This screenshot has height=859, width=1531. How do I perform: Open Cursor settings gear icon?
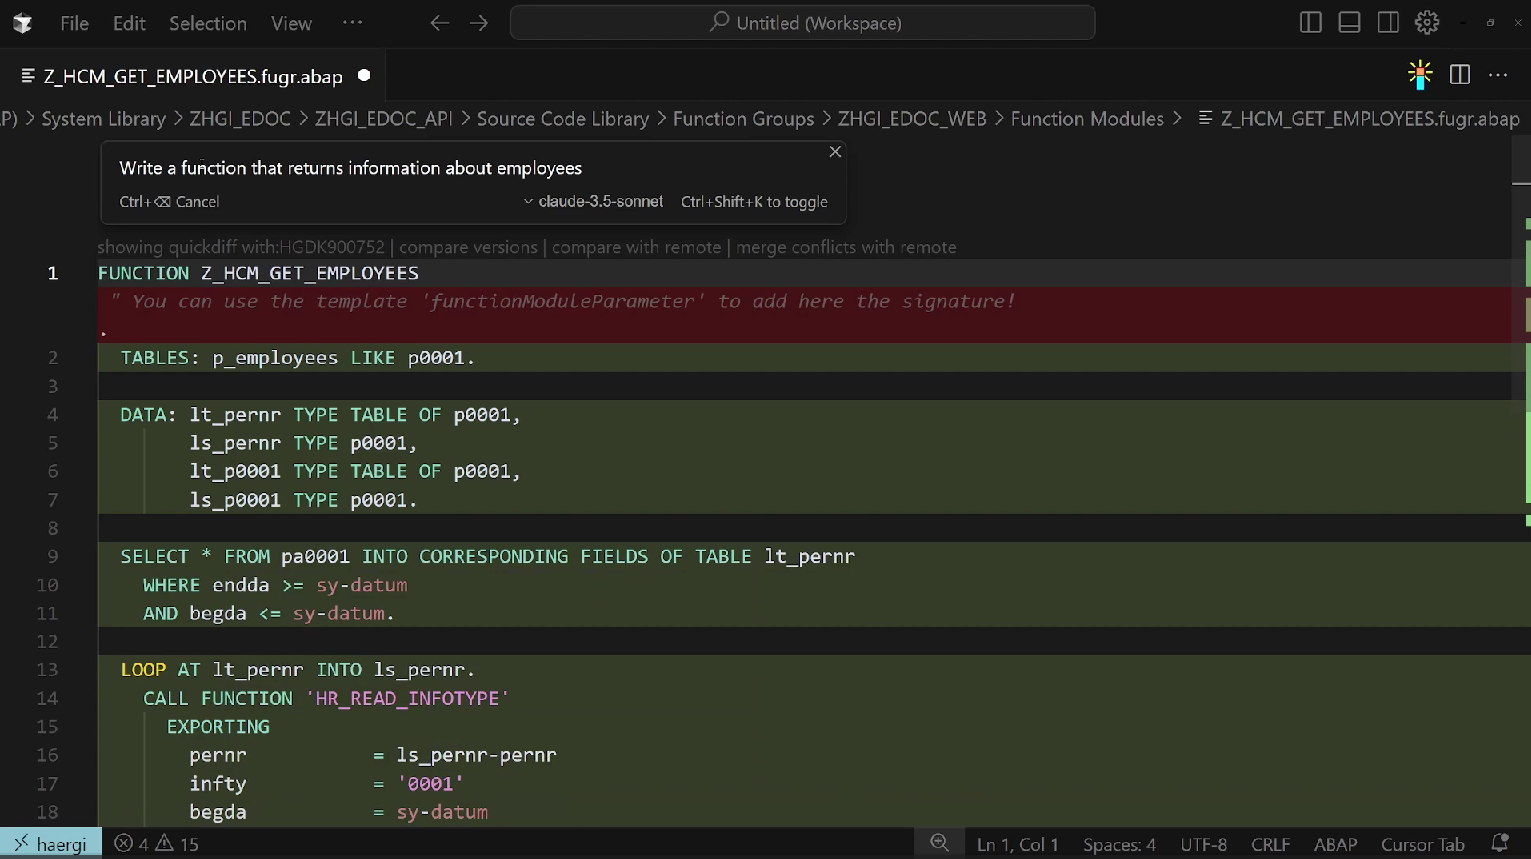coord(1427,23)
